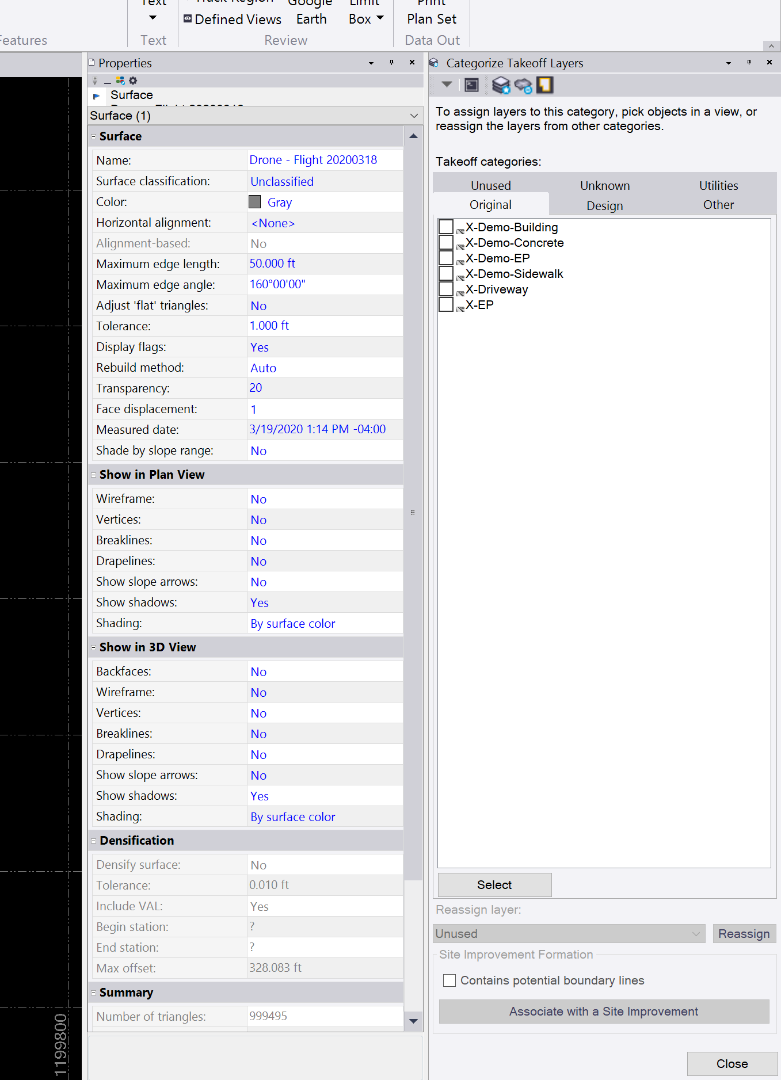Click the command pane icon in Takeoff toolbar
Viewport: 781px width, 1080px height.
click(x=472, y=85)
